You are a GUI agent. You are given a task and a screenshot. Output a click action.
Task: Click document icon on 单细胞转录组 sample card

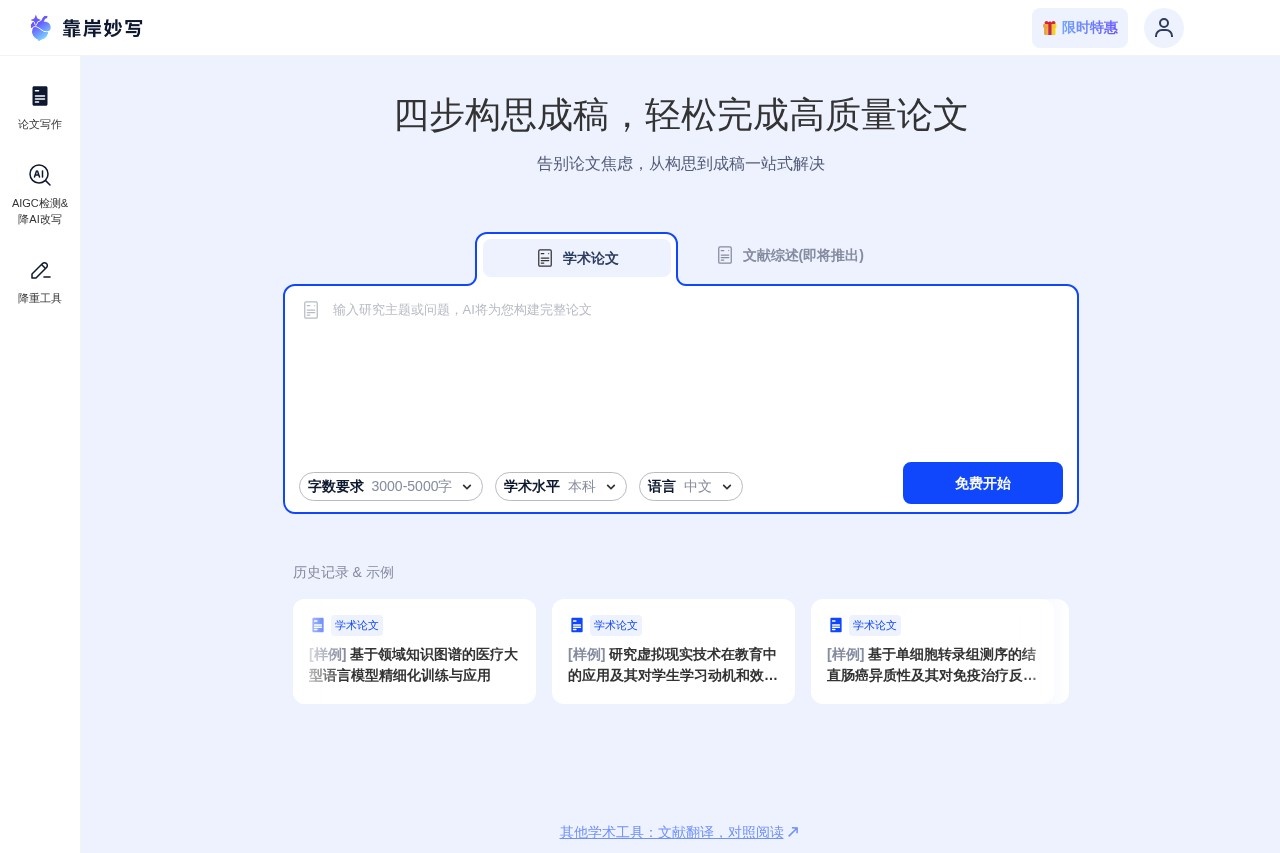tap(836, 625)
